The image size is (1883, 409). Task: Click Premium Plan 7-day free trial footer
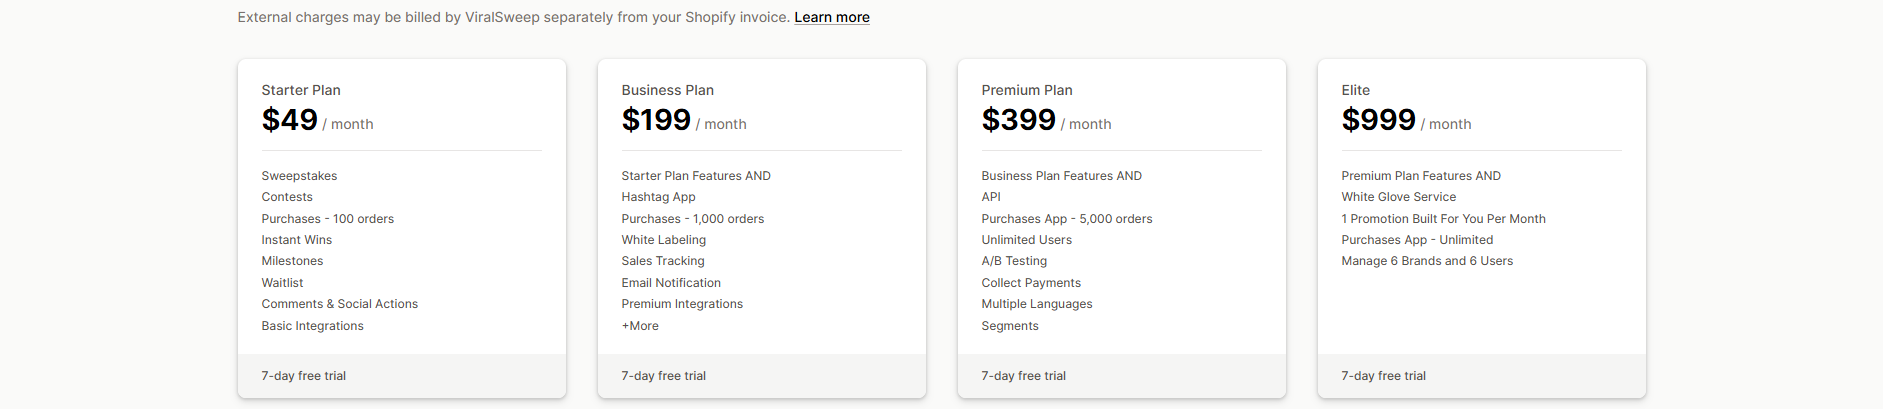1024,376
